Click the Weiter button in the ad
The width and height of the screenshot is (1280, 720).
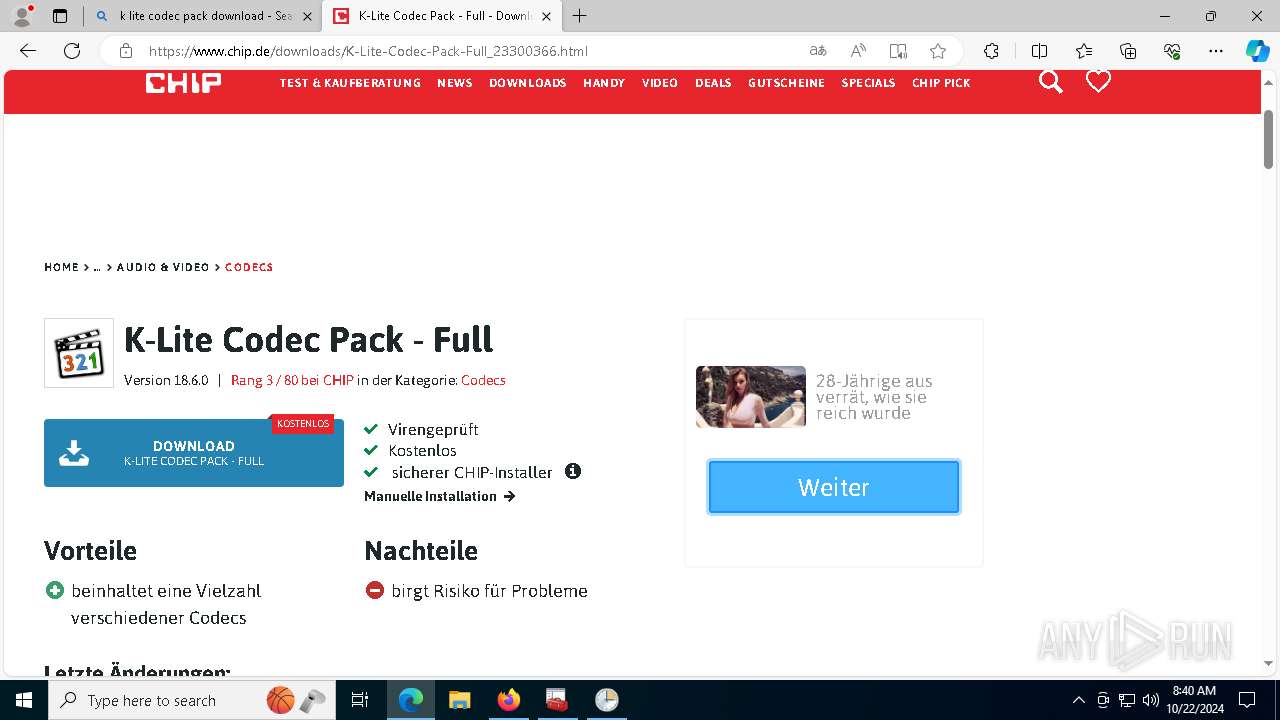tap(834, 487)
